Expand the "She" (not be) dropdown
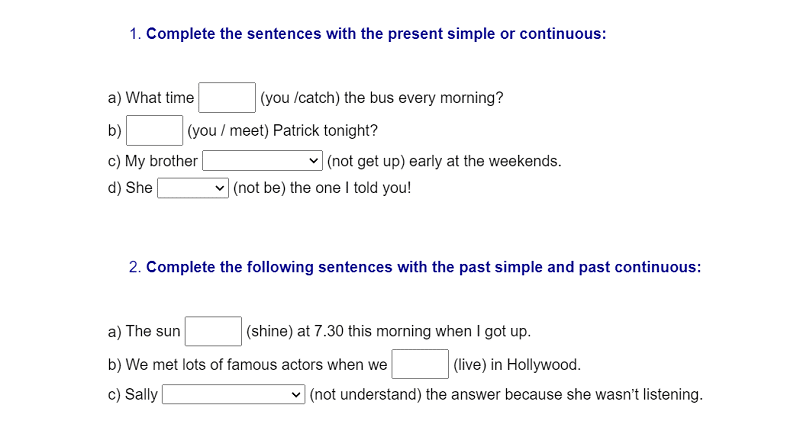This screenshot has height=437, width=800. (x=193, y=188)
